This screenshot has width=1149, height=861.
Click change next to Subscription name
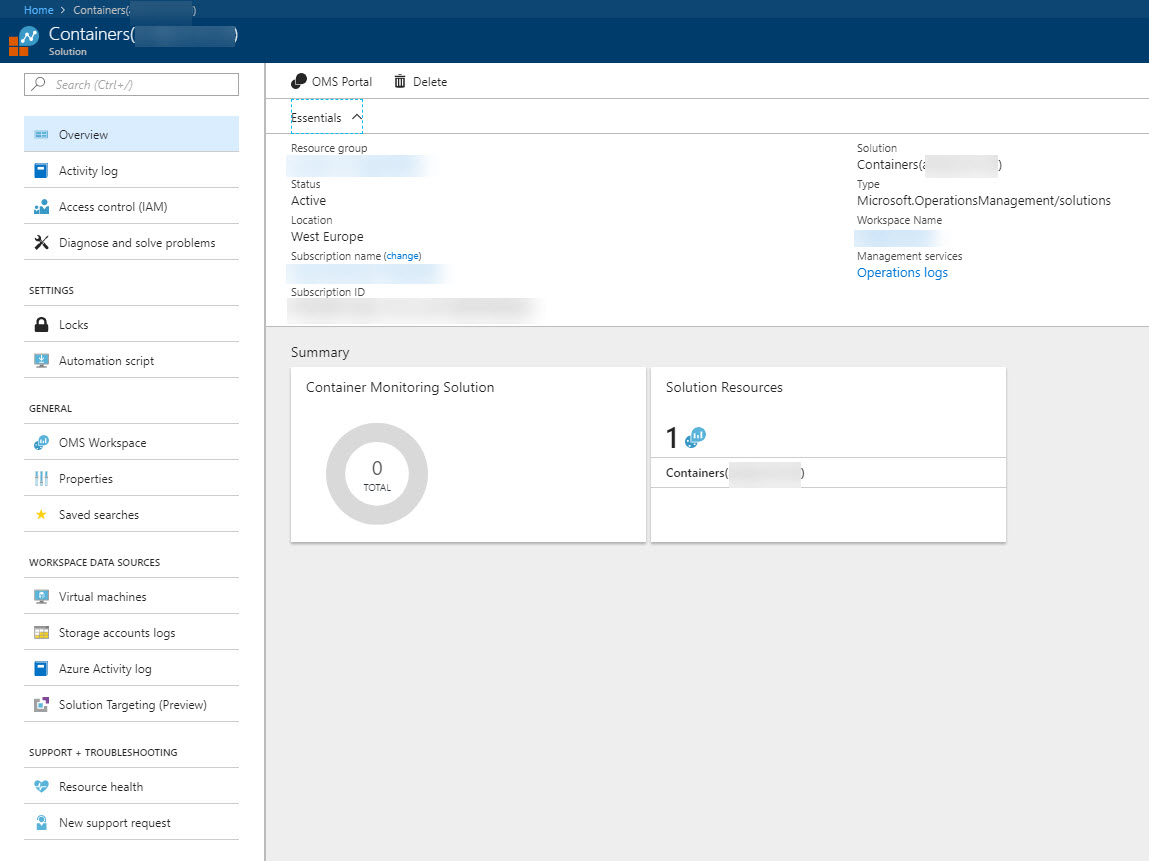click(x=402, y=255)
